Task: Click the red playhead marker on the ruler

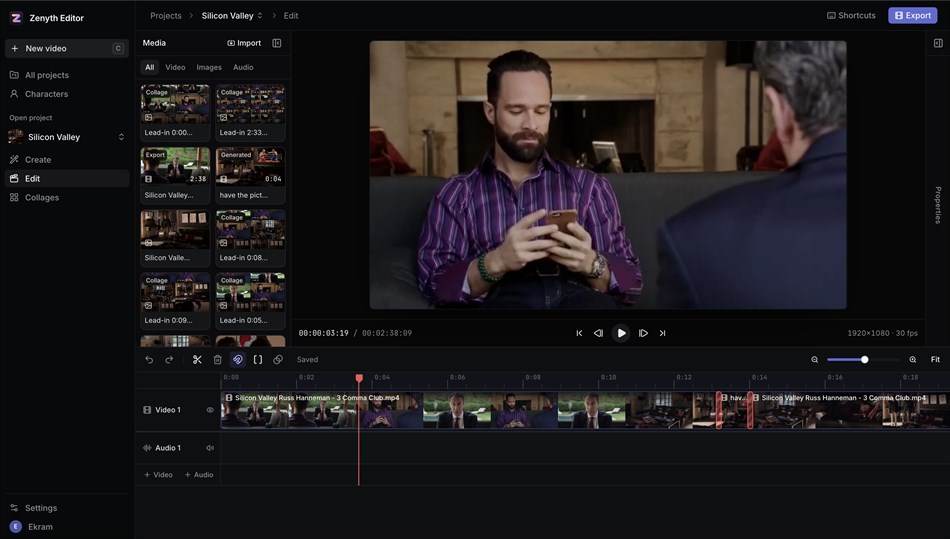Action: [359, 378]
